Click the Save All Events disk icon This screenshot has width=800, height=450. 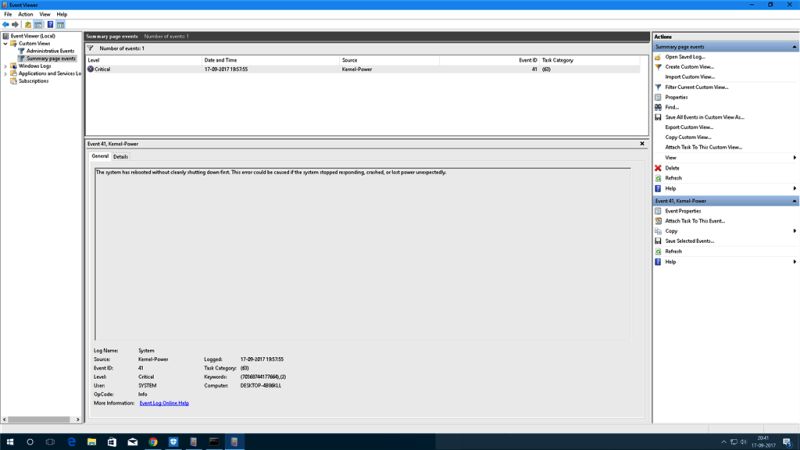click(658, 117)
